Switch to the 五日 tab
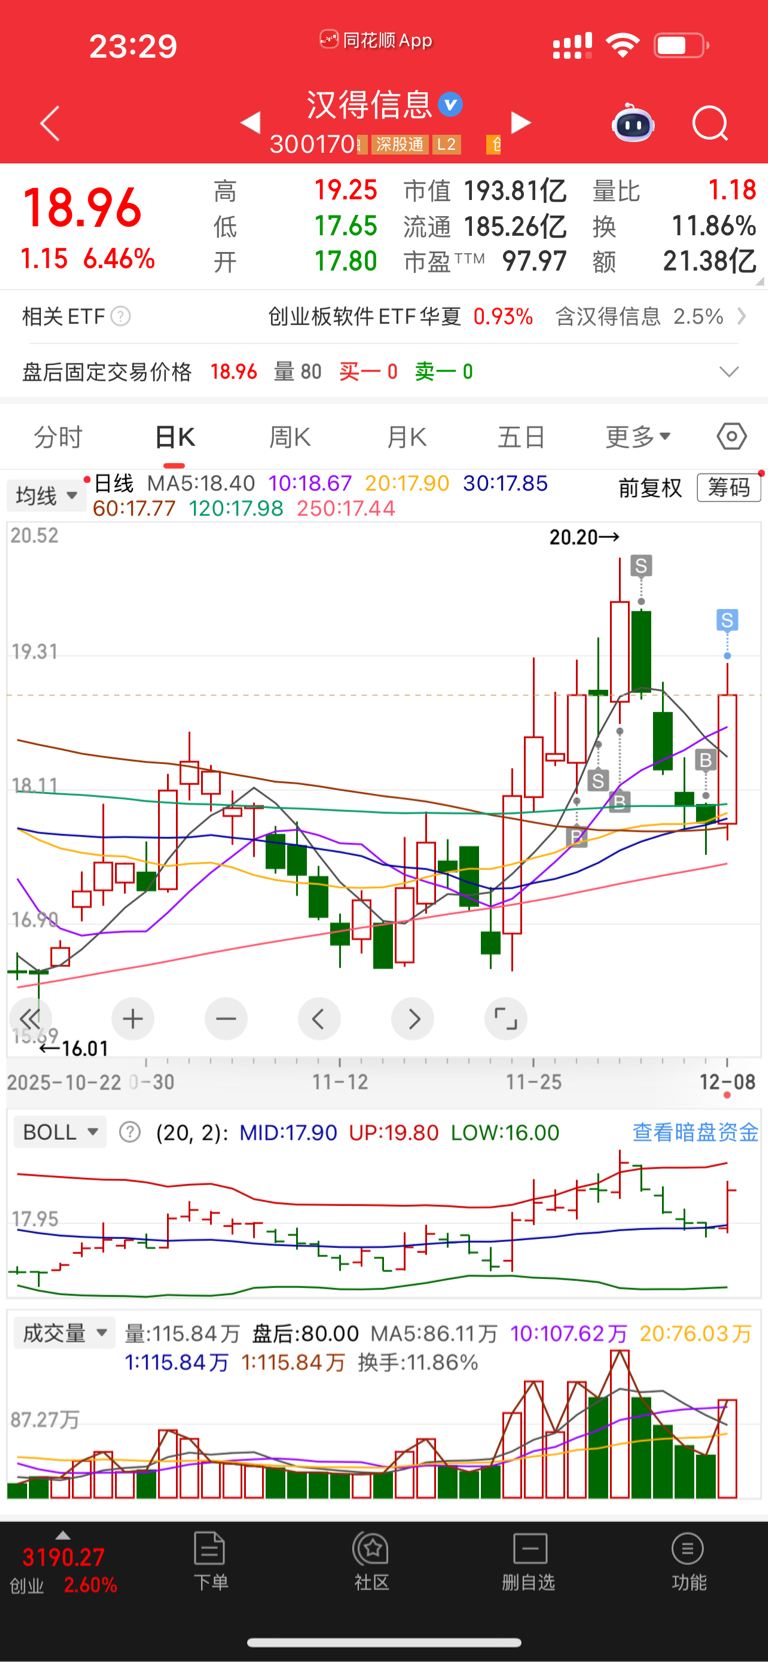This screenshot has width=768, height=1662. (521, 437)
